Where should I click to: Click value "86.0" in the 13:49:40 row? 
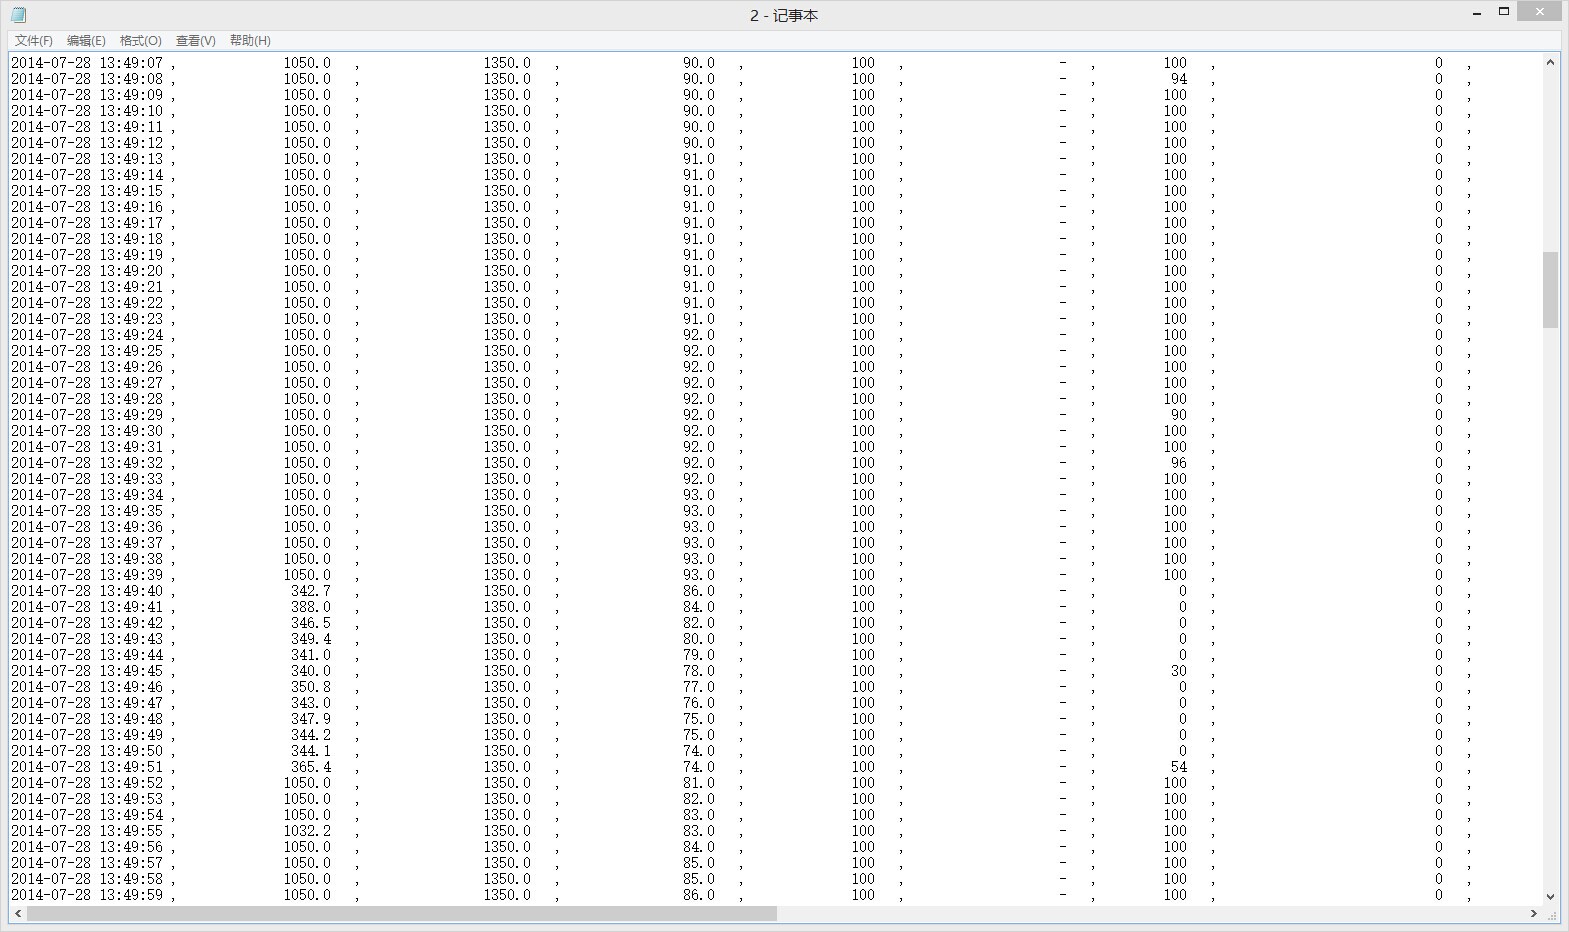click(x=699, y=591)
